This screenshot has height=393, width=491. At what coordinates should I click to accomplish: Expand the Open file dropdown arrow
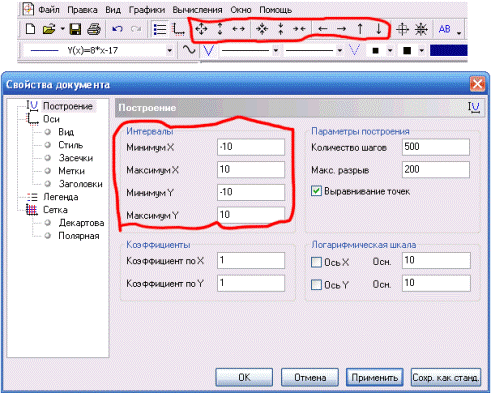click(x=62, y=29)
